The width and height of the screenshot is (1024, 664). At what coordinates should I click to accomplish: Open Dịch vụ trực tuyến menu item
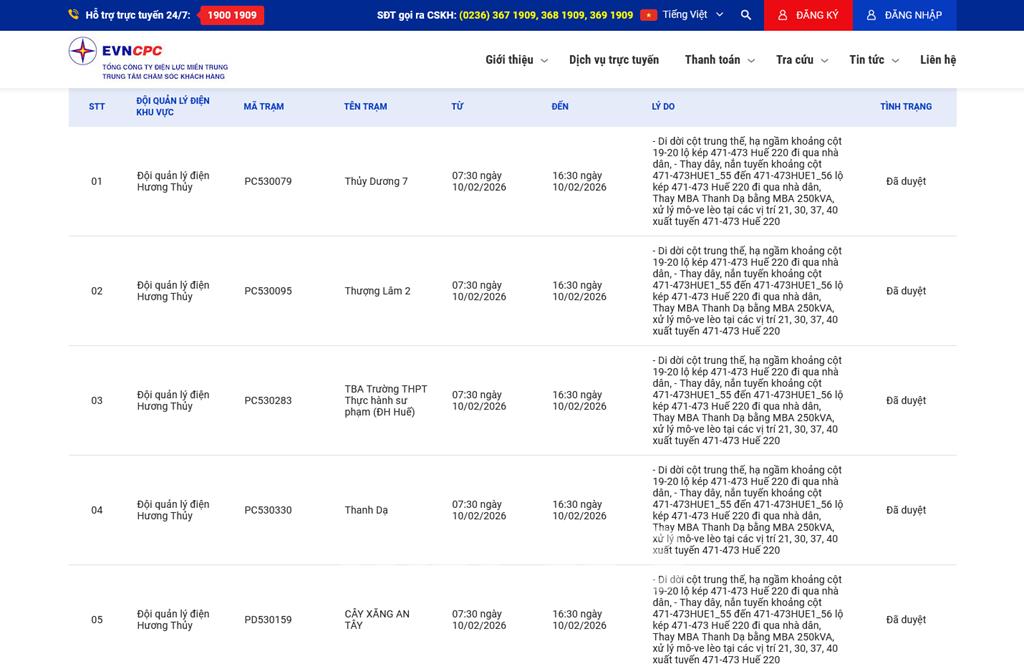[x=614, y=60]
